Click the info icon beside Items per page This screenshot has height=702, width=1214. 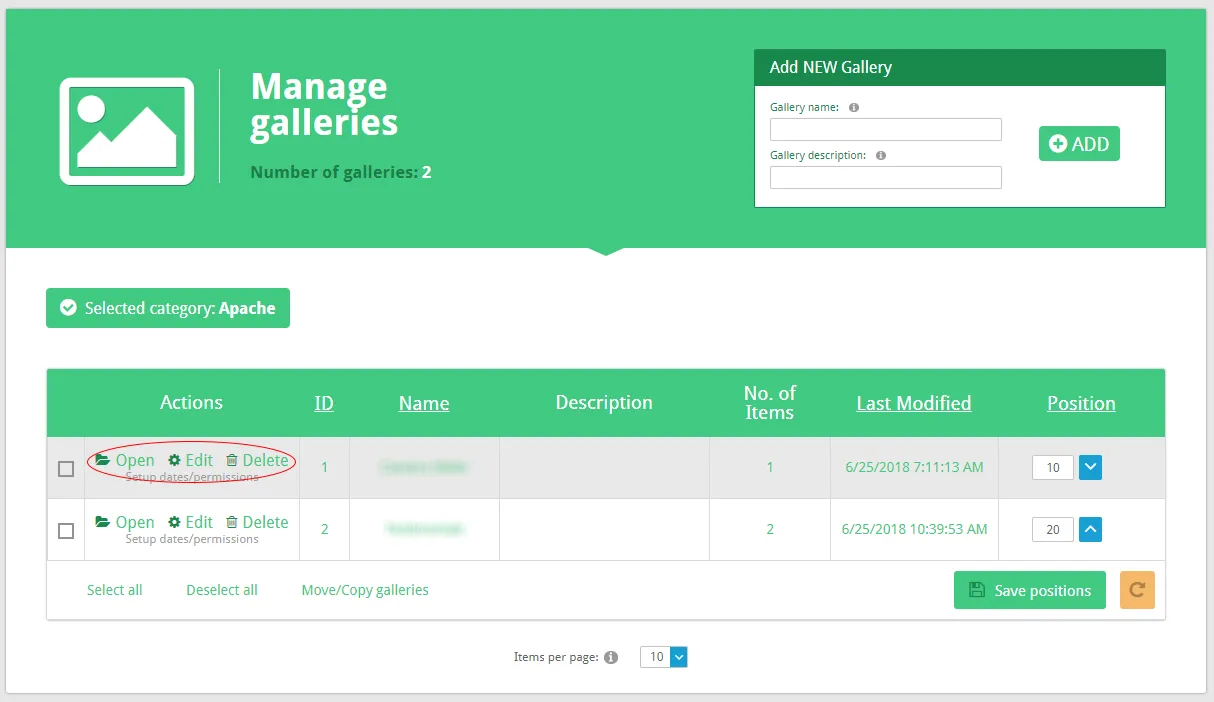pyautogui.click(x=611, y=657)
